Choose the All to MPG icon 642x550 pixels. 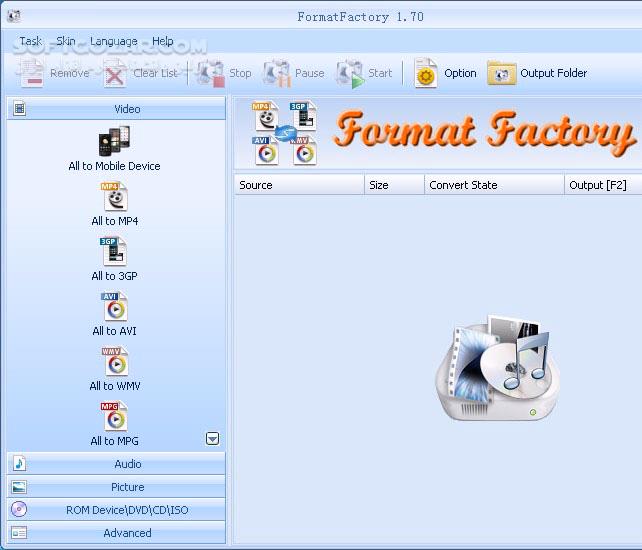(x=114, y=416)
